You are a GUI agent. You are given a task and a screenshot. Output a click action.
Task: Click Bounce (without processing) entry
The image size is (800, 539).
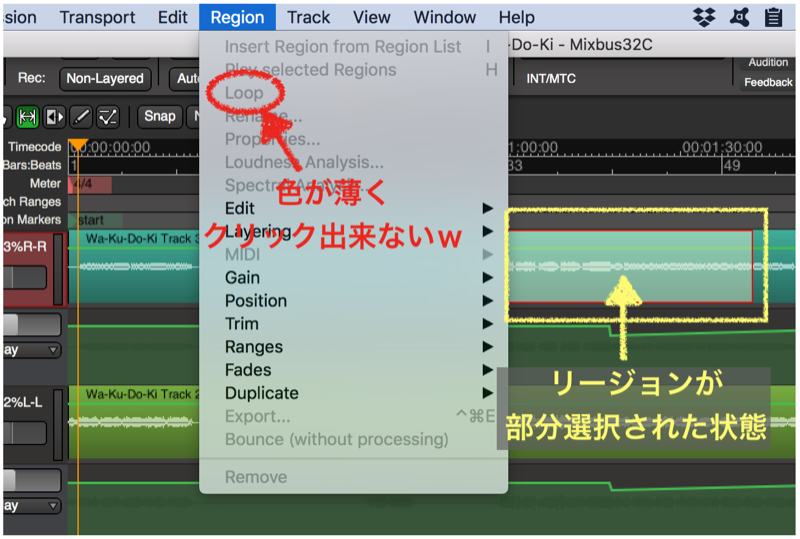pos(353,439)
